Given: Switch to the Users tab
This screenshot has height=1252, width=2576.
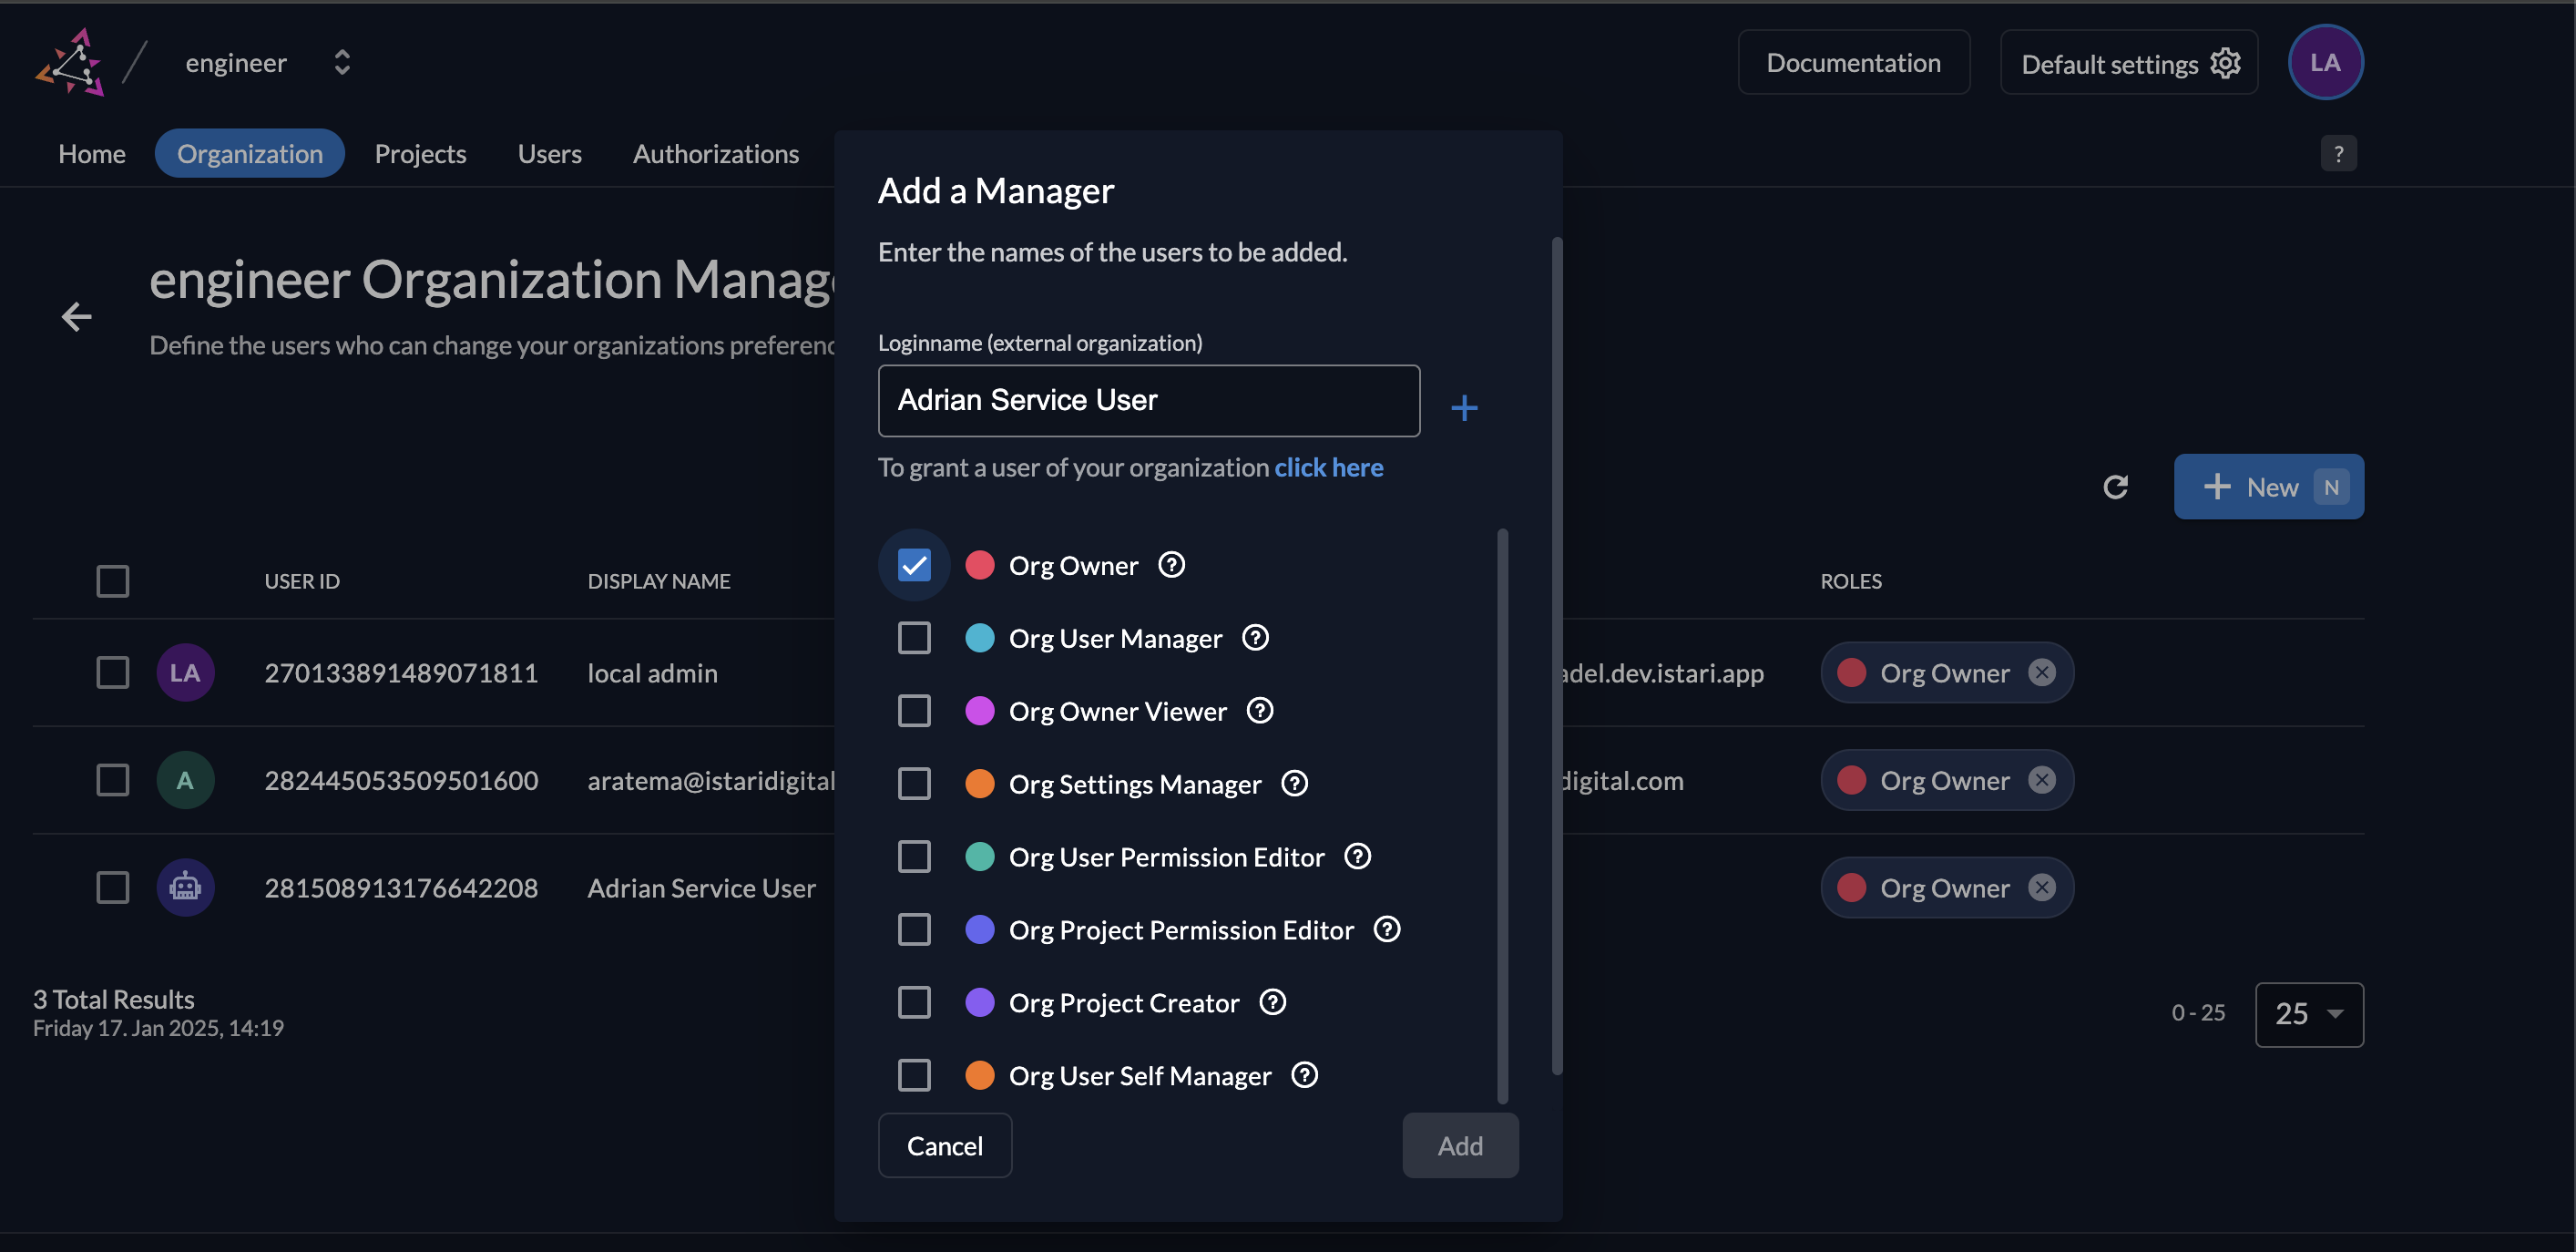Looking at the screenshot, I should tap(549, 153).
